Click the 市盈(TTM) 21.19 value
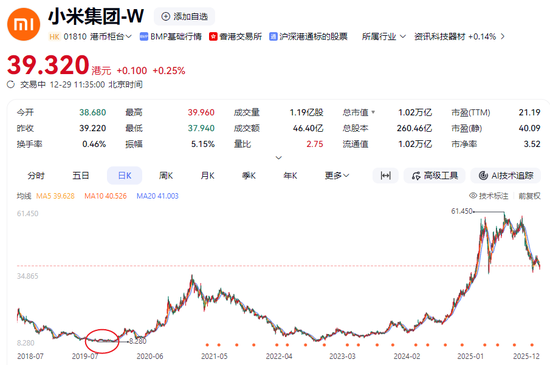Screen dimensions: 550x365 (530, 113)
